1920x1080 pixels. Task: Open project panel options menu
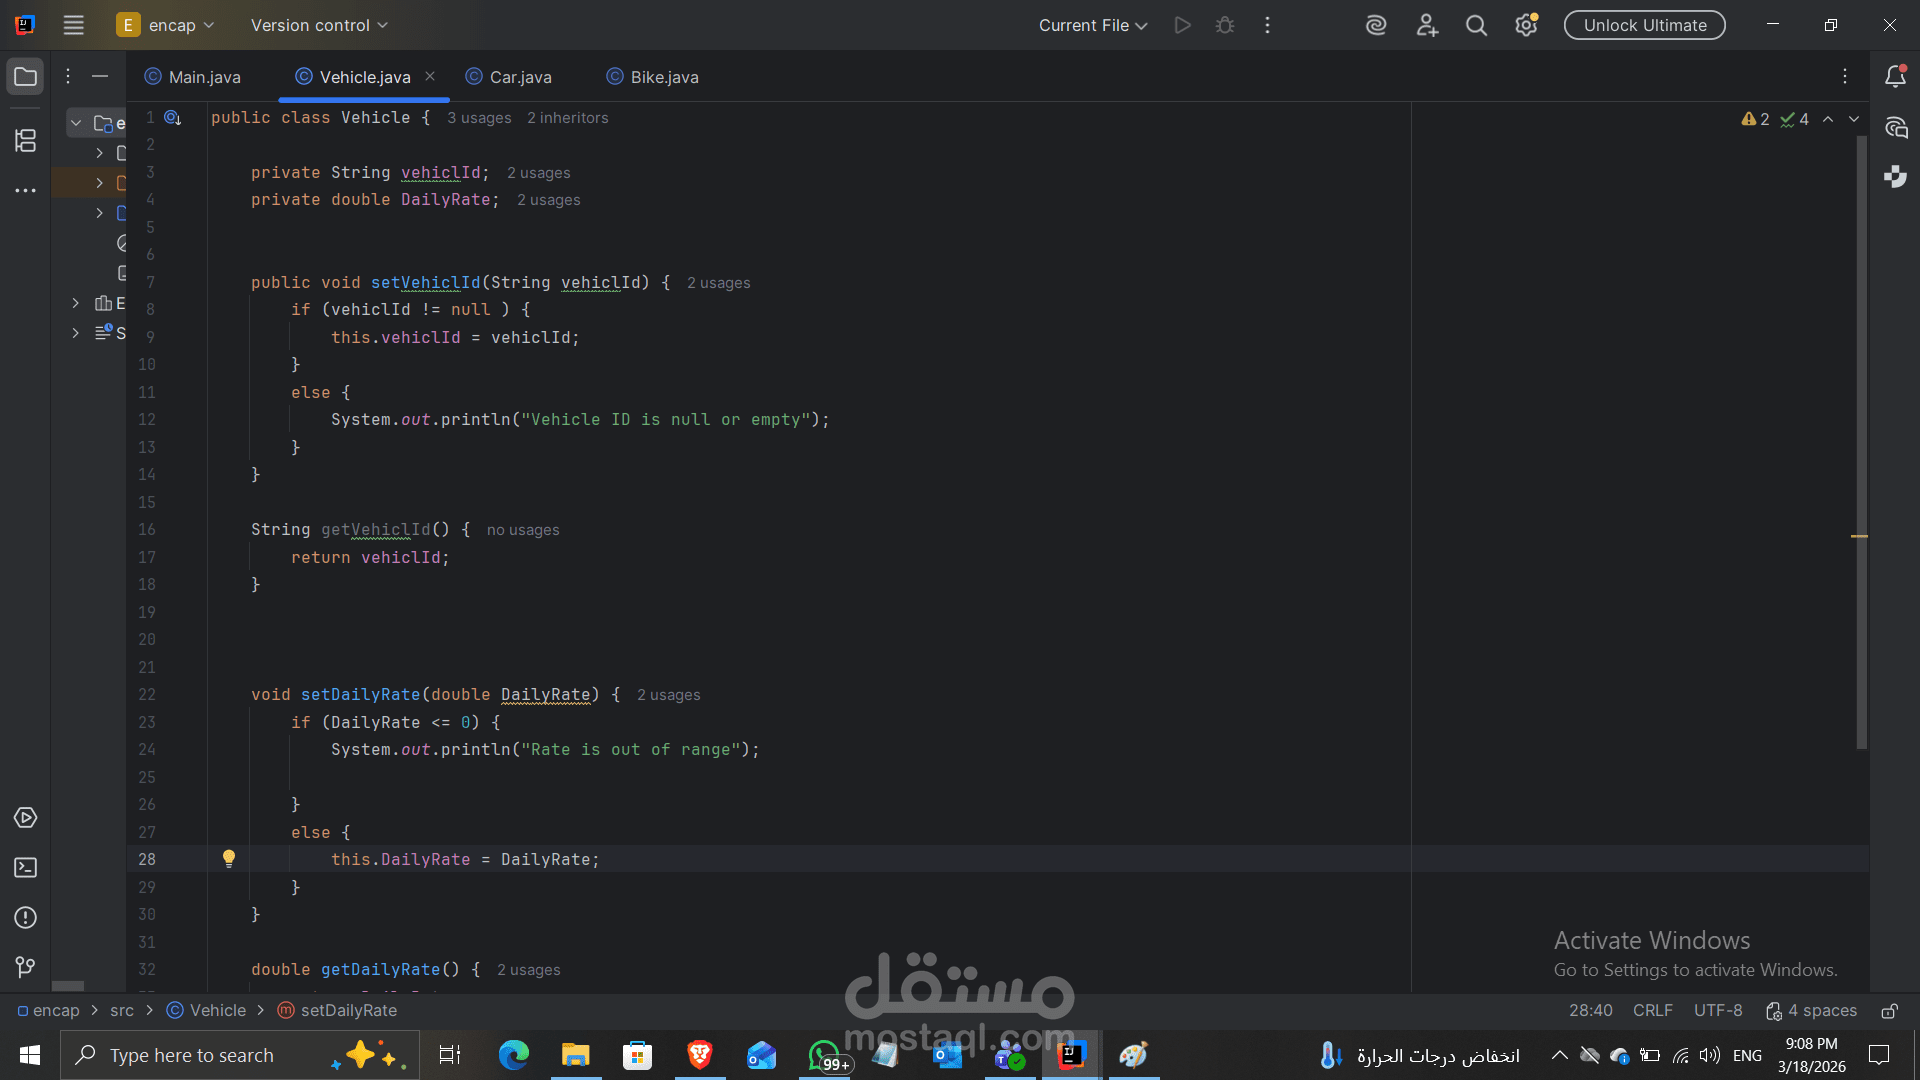coord(68,76)
